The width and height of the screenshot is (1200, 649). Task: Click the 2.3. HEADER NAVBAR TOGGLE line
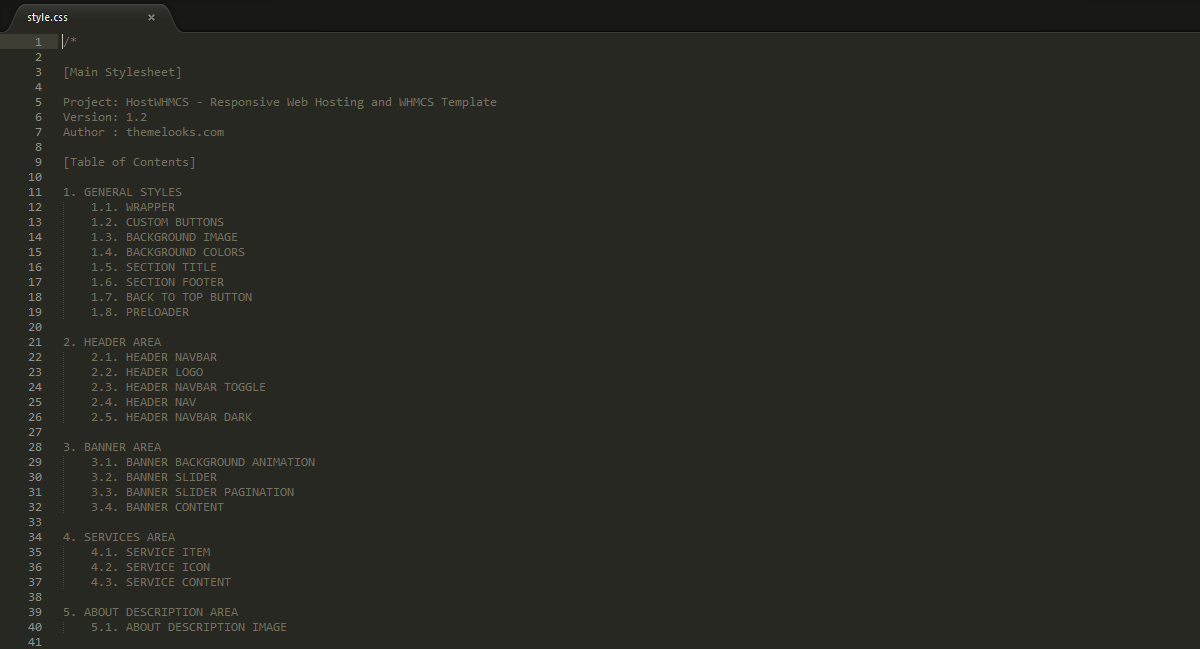coord(178,387)
